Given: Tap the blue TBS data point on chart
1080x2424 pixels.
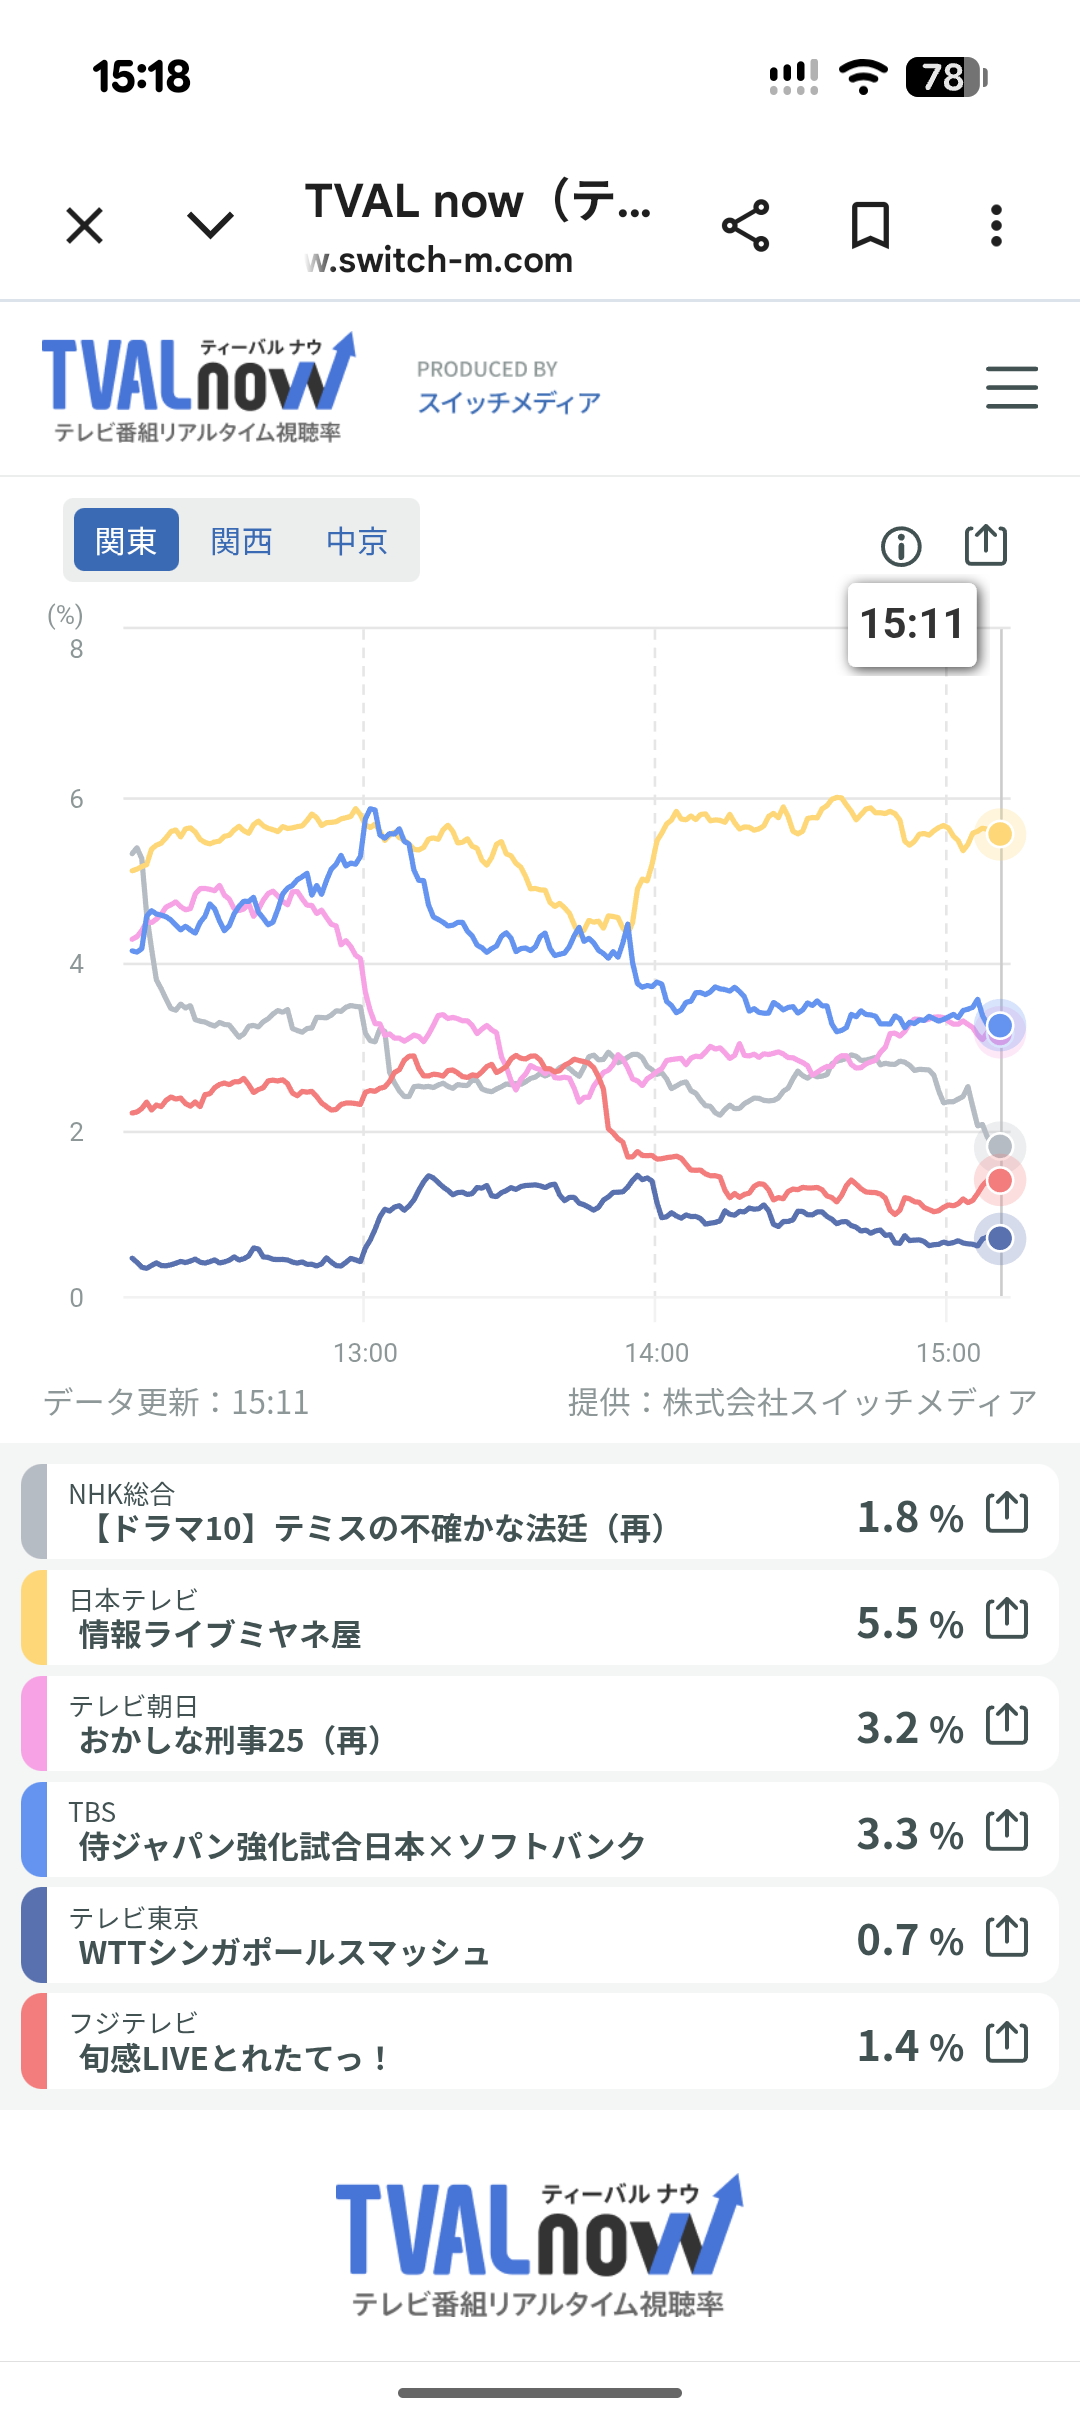Looking at the screenshot, I should [1000, 1026].
